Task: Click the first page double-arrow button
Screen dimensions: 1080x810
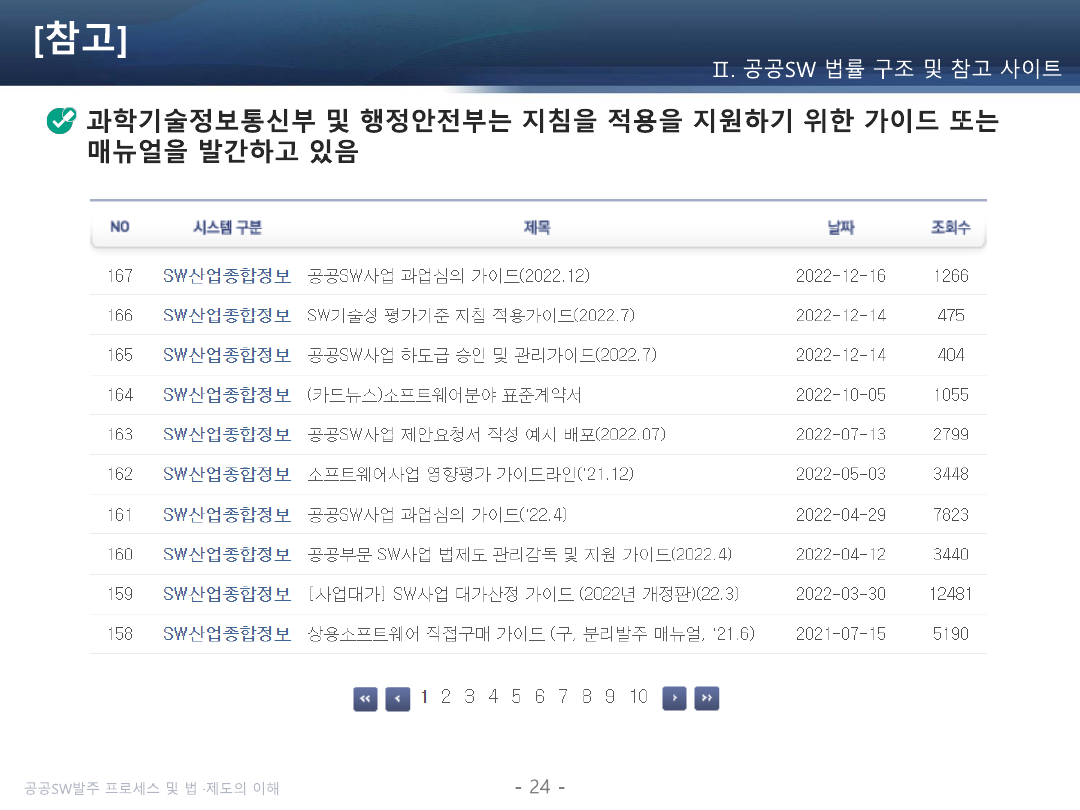Action: coord(365,698)
